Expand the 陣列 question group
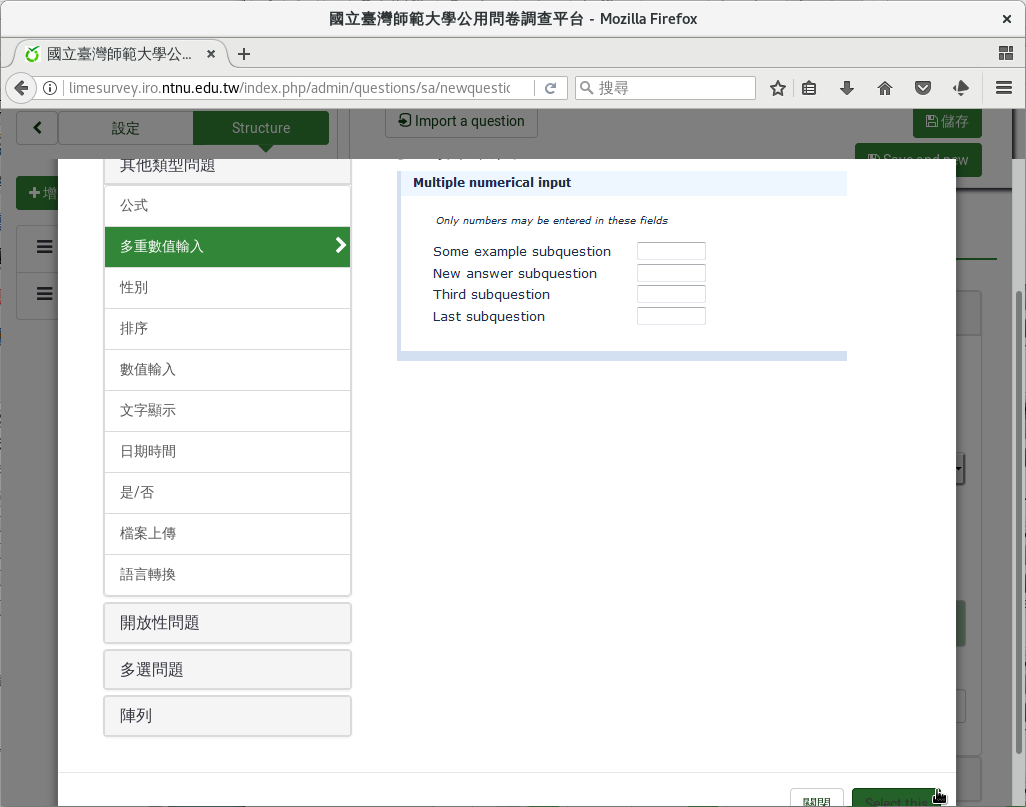 coord(227,716)
